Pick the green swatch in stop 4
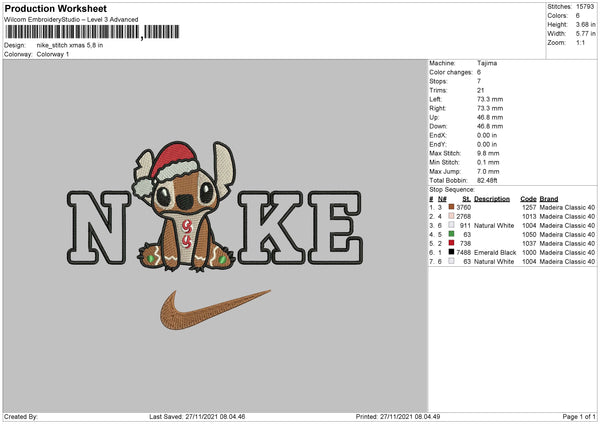Screen dimensions: 600x424 (x=452, y=234)
